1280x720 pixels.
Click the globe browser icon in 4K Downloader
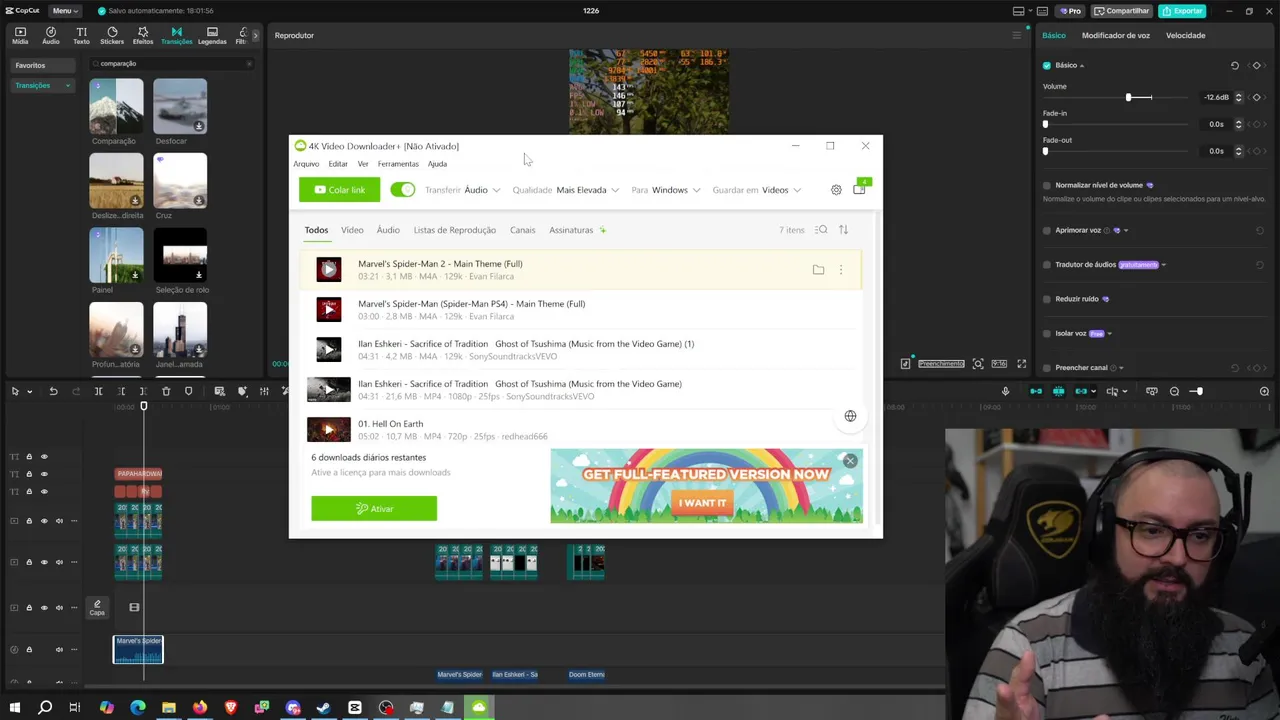click(850, 416)
